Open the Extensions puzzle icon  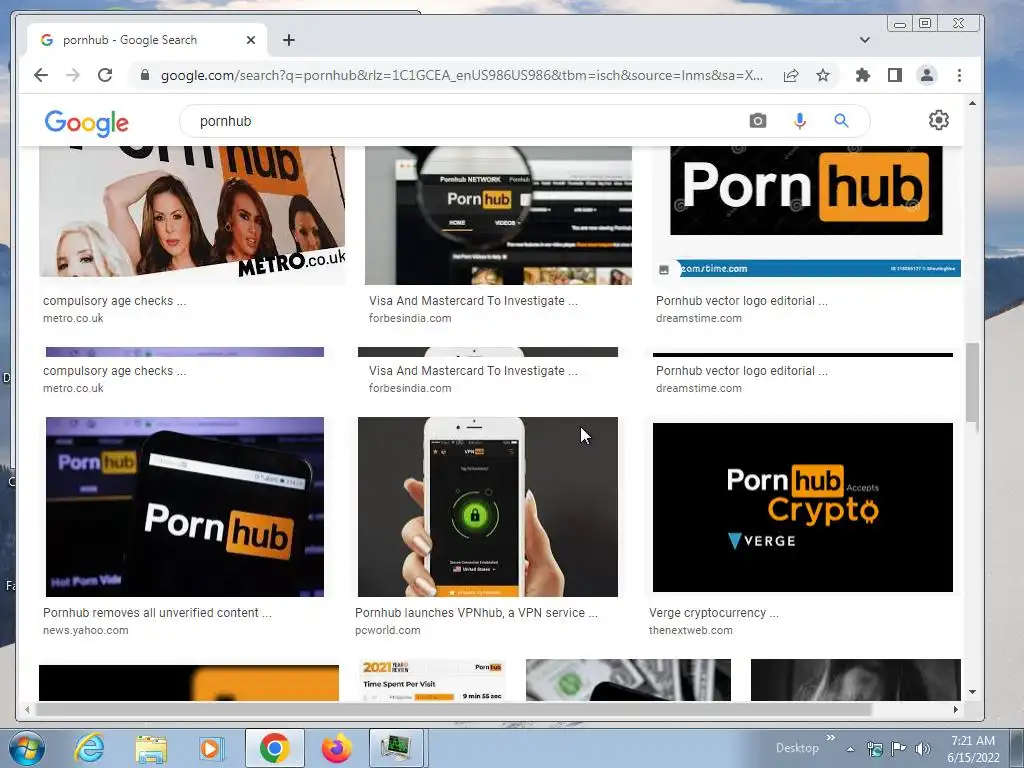863,75
